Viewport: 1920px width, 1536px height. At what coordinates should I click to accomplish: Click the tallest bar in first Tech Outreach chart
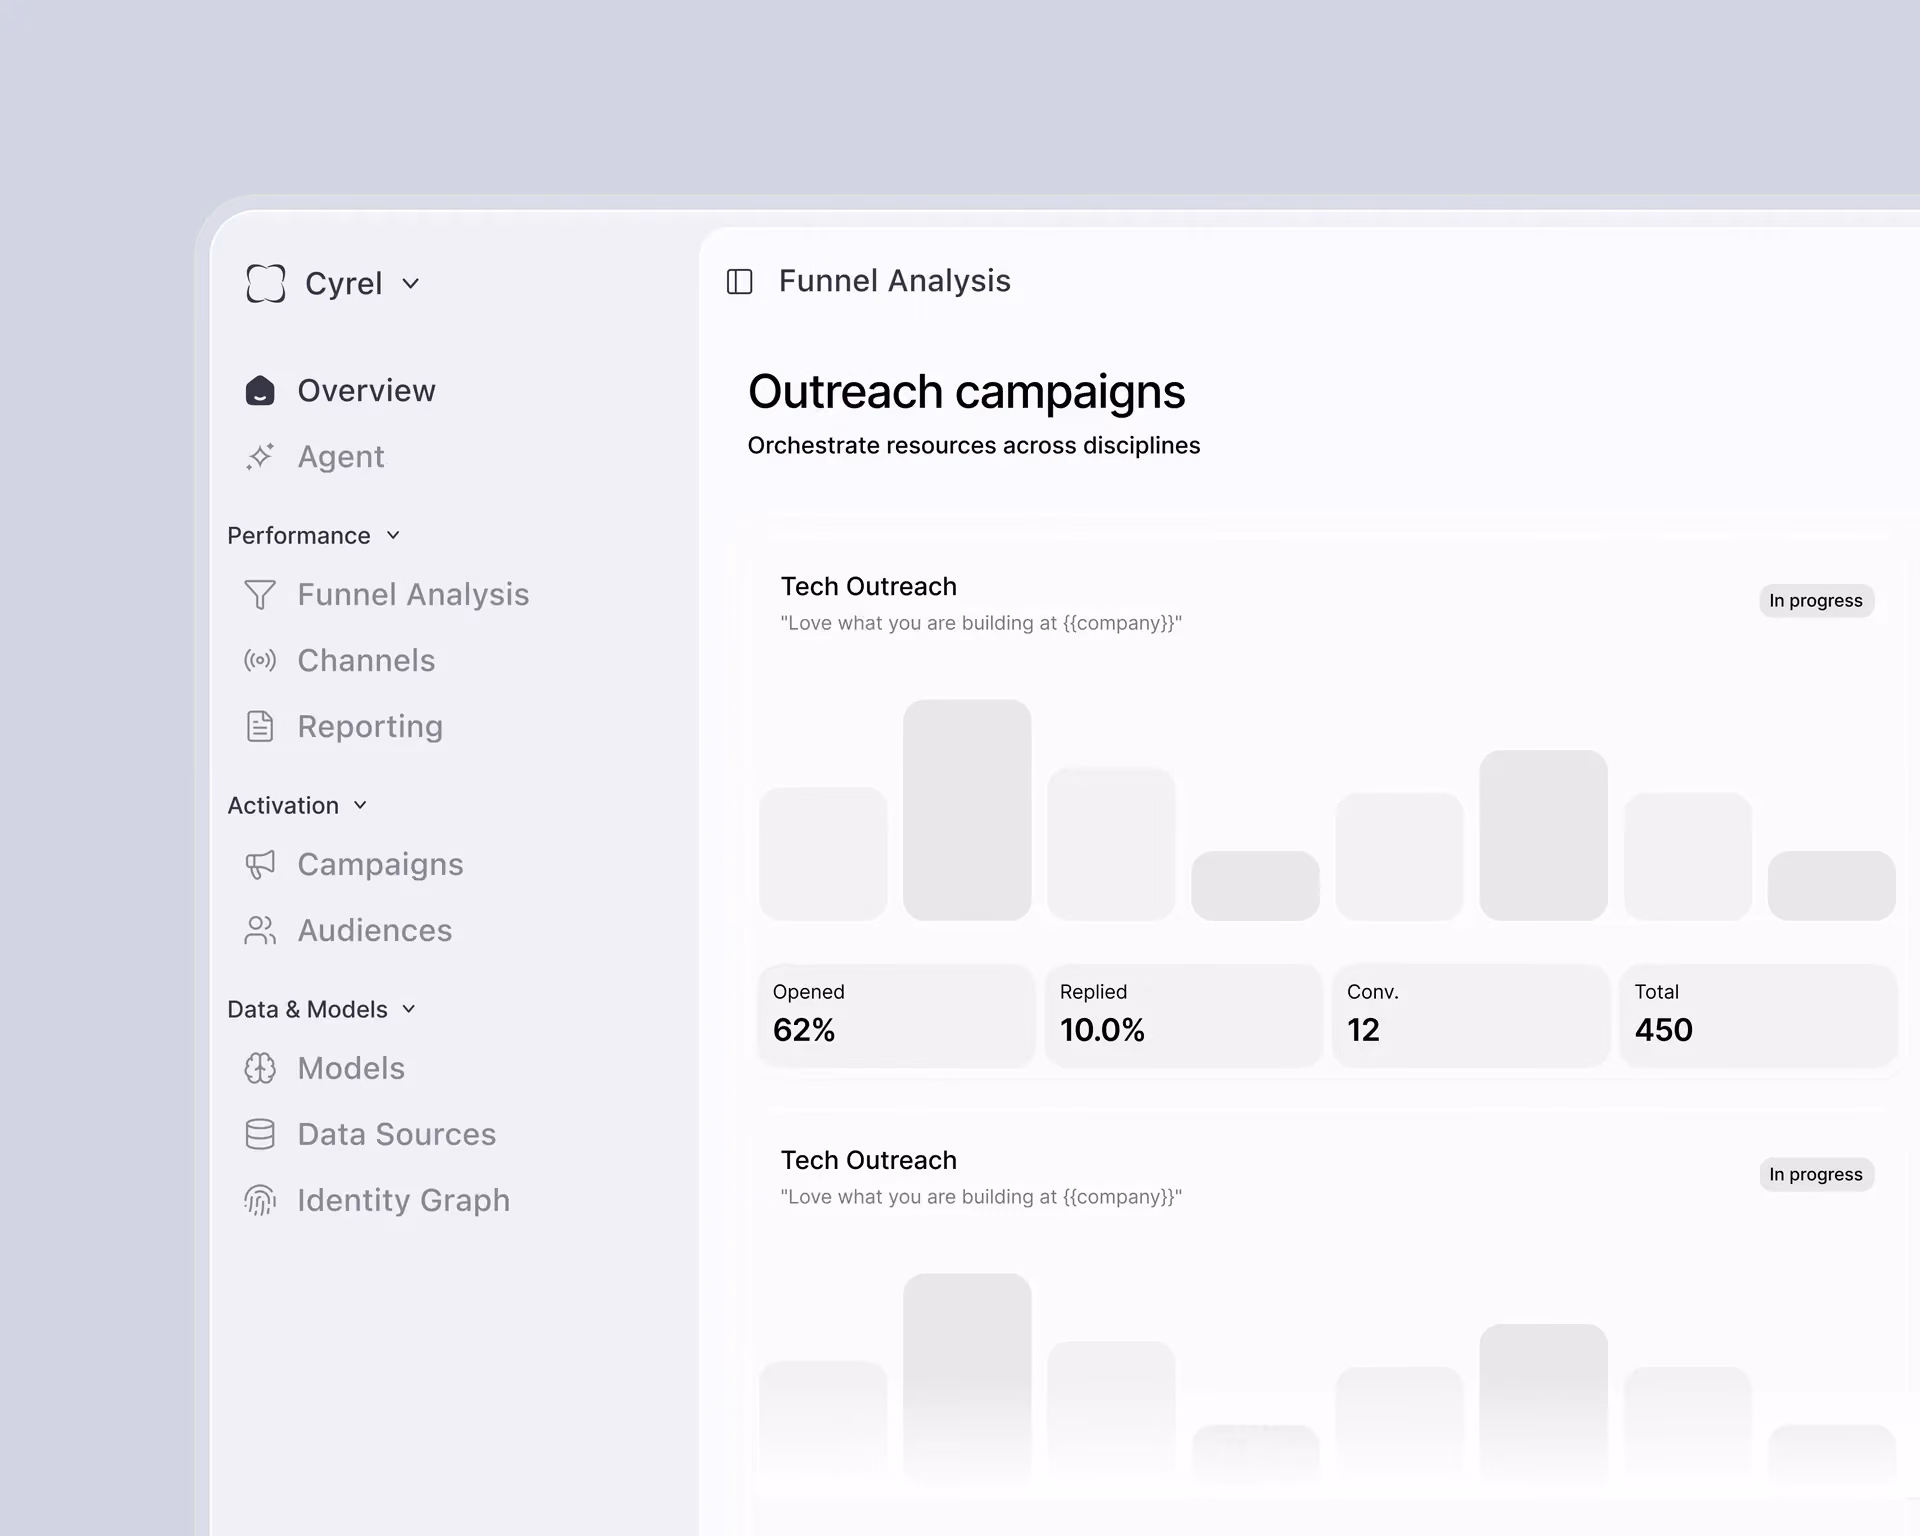coord(967,810)
